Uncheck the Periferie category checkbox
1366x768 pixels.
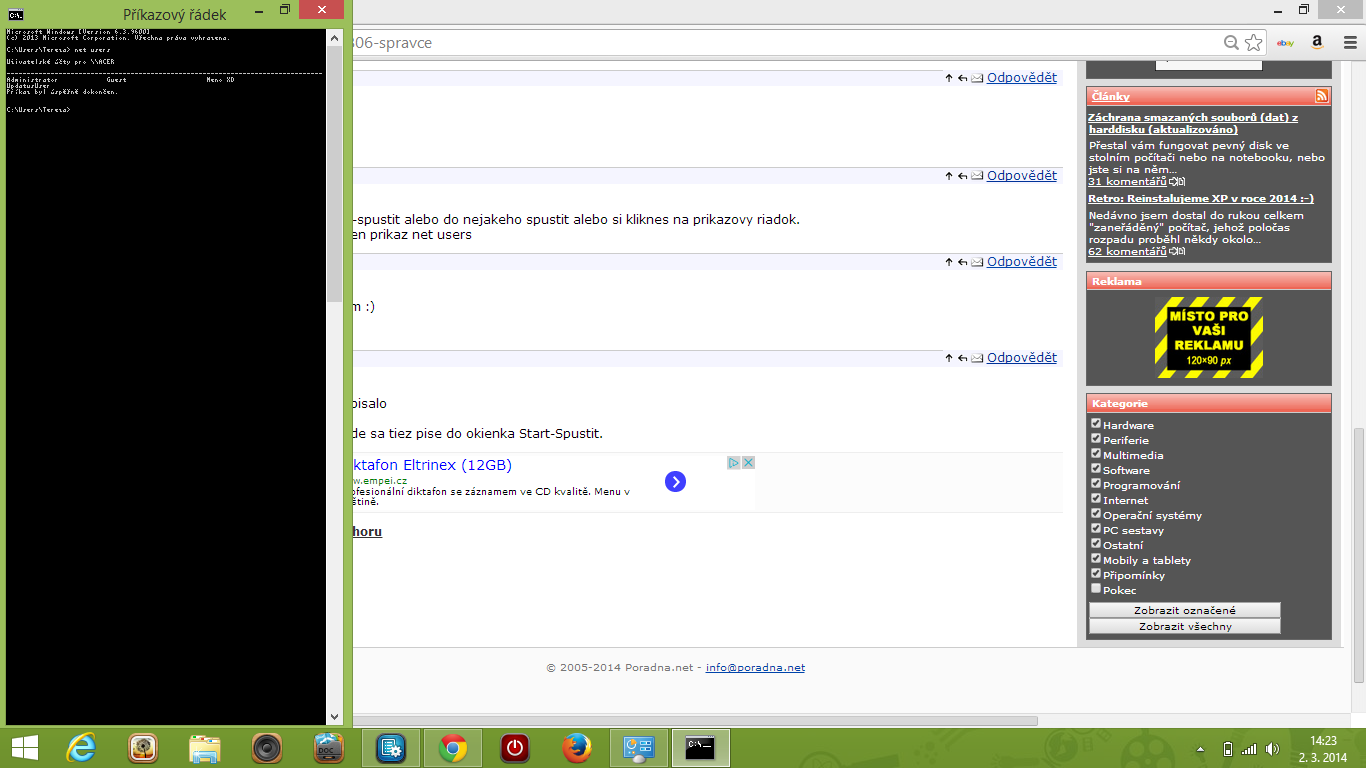[1096, 438]
